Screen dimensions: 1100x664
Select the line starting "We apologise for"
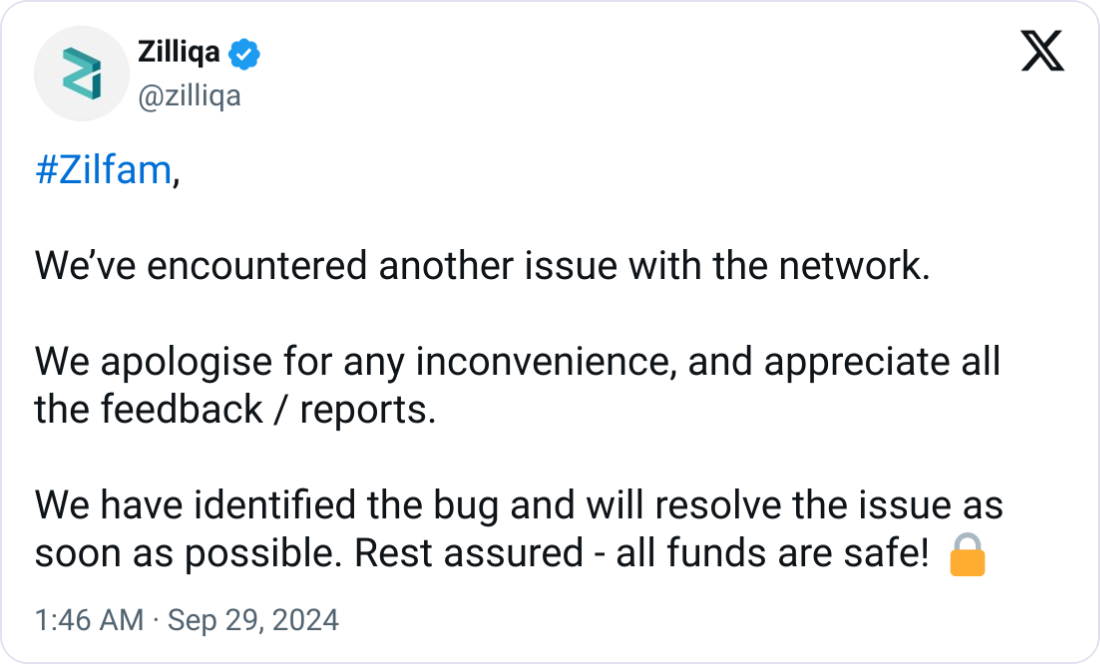tap(518, 363)
